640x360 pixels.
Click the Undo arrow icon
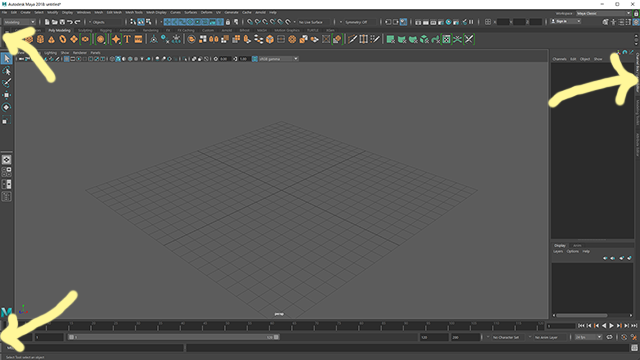[70, 22]
